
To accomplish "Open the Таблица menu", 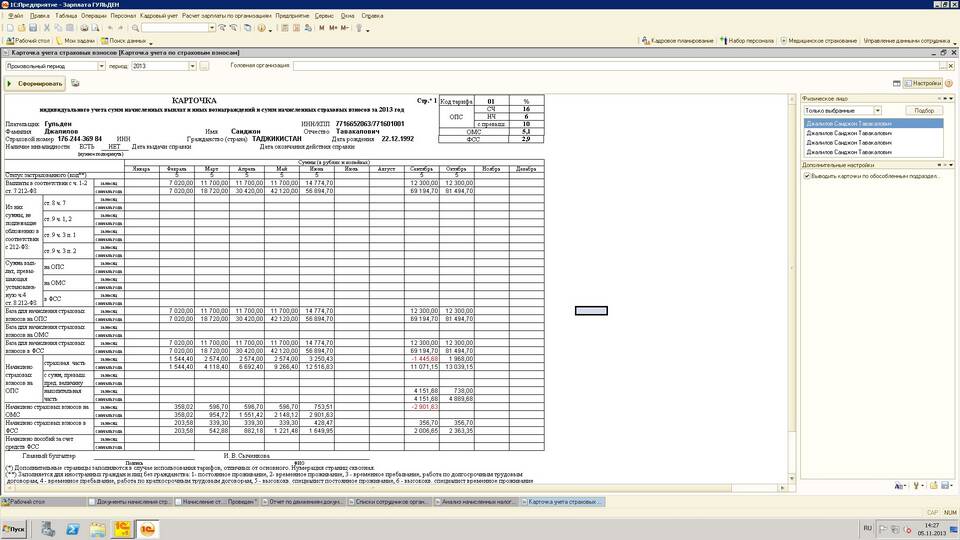I will [66, 16].
